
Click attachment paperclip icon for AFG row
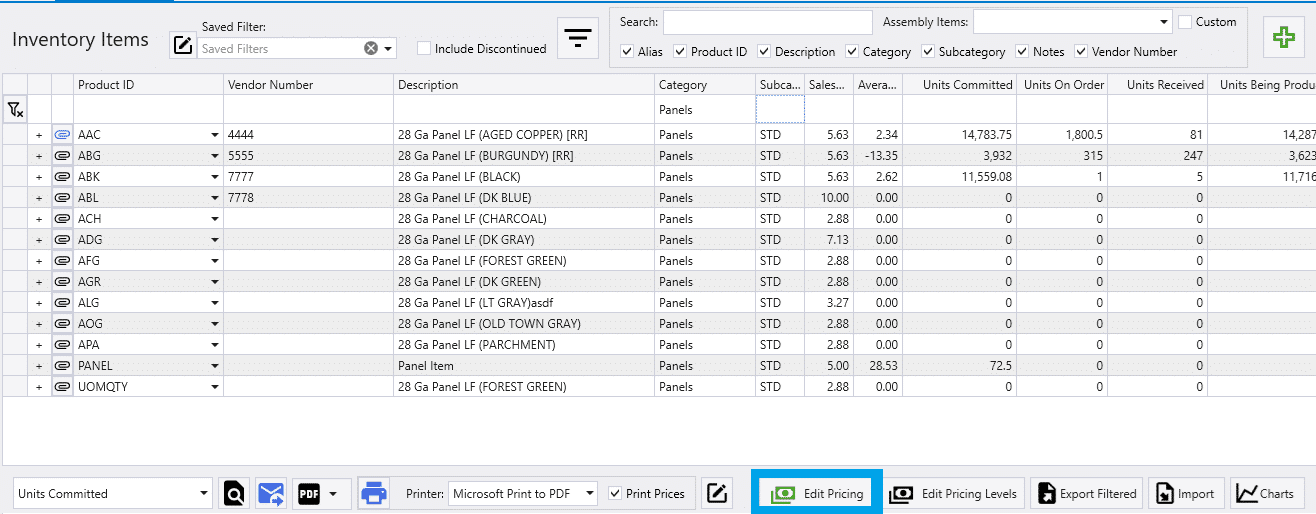[x=62, y=261]
